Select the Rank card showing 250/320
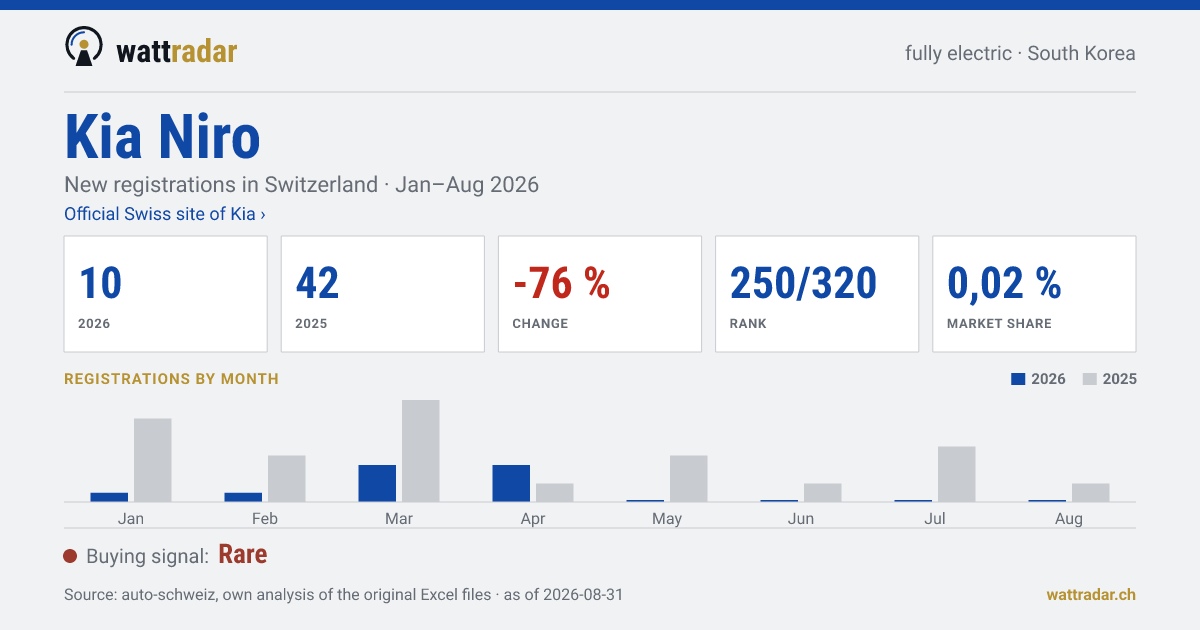The image size is (1200, 630). (817, 294)
